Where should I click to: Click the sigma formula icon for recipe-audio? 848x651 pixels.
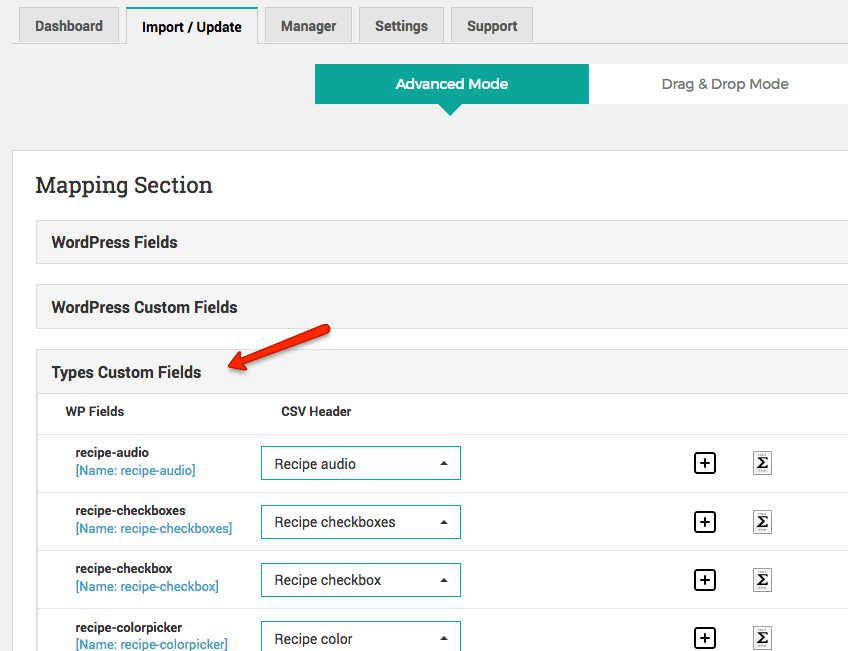(762, 463)
